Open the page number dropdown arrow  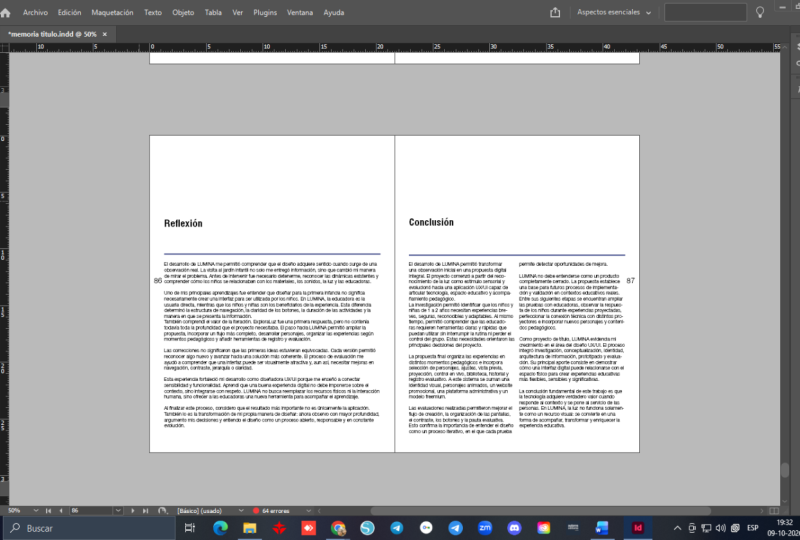[x=118, y=510]
